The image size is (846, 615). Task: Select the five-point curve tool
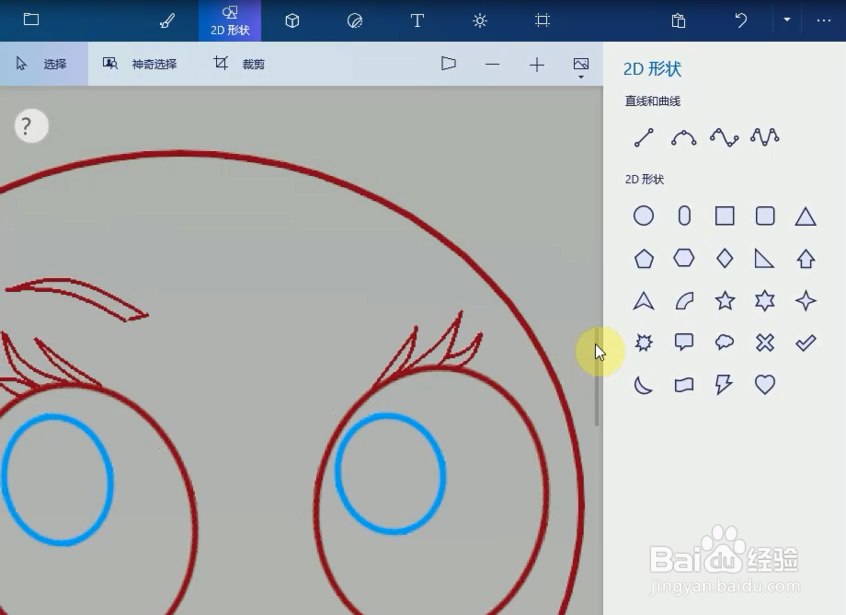tap(765, 137)
